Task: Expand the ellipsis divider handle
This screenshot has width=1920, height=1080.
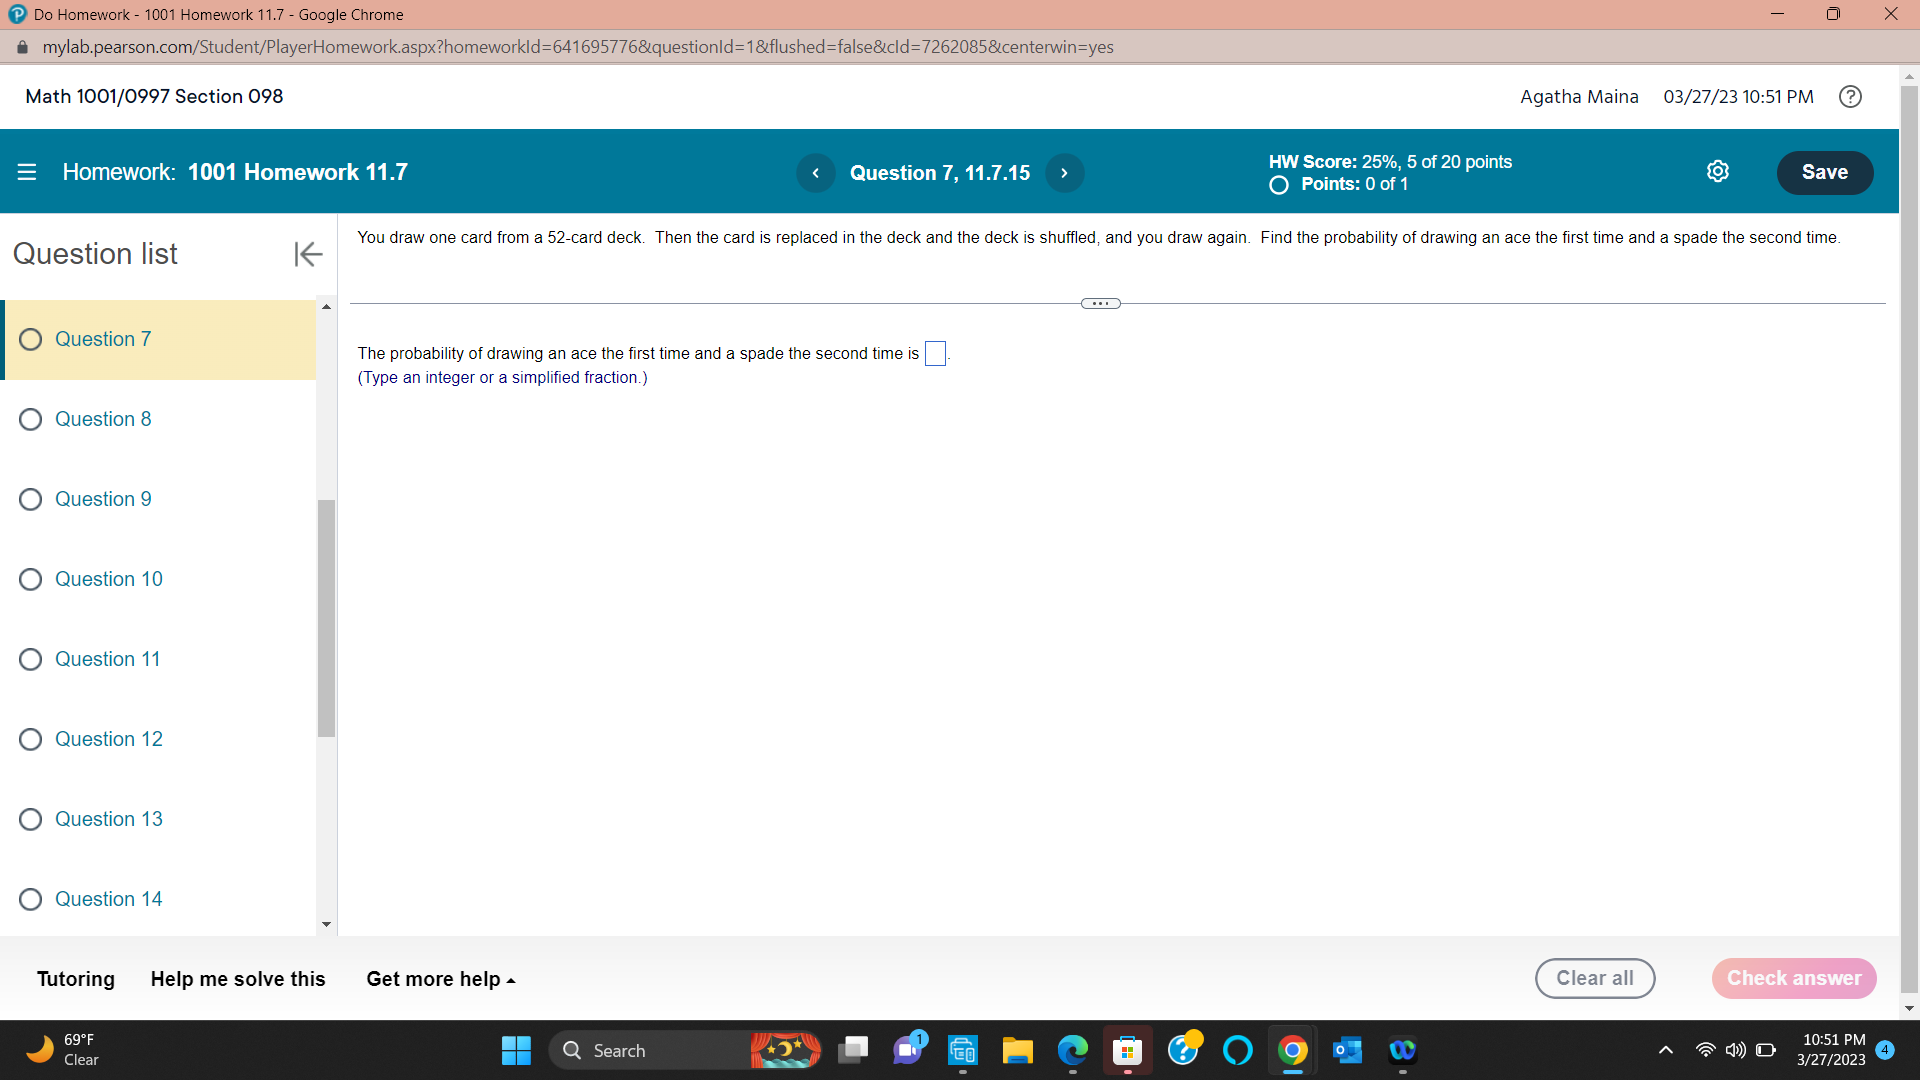Action: (1100, 304)
